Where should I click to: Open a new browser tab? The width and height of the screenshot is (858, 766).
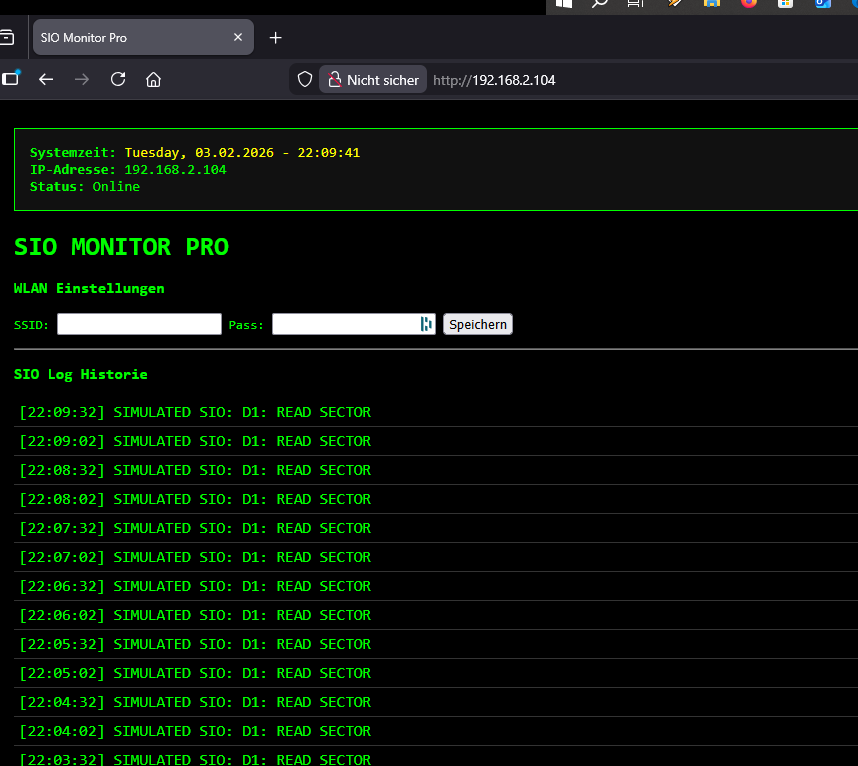point(275,37)
